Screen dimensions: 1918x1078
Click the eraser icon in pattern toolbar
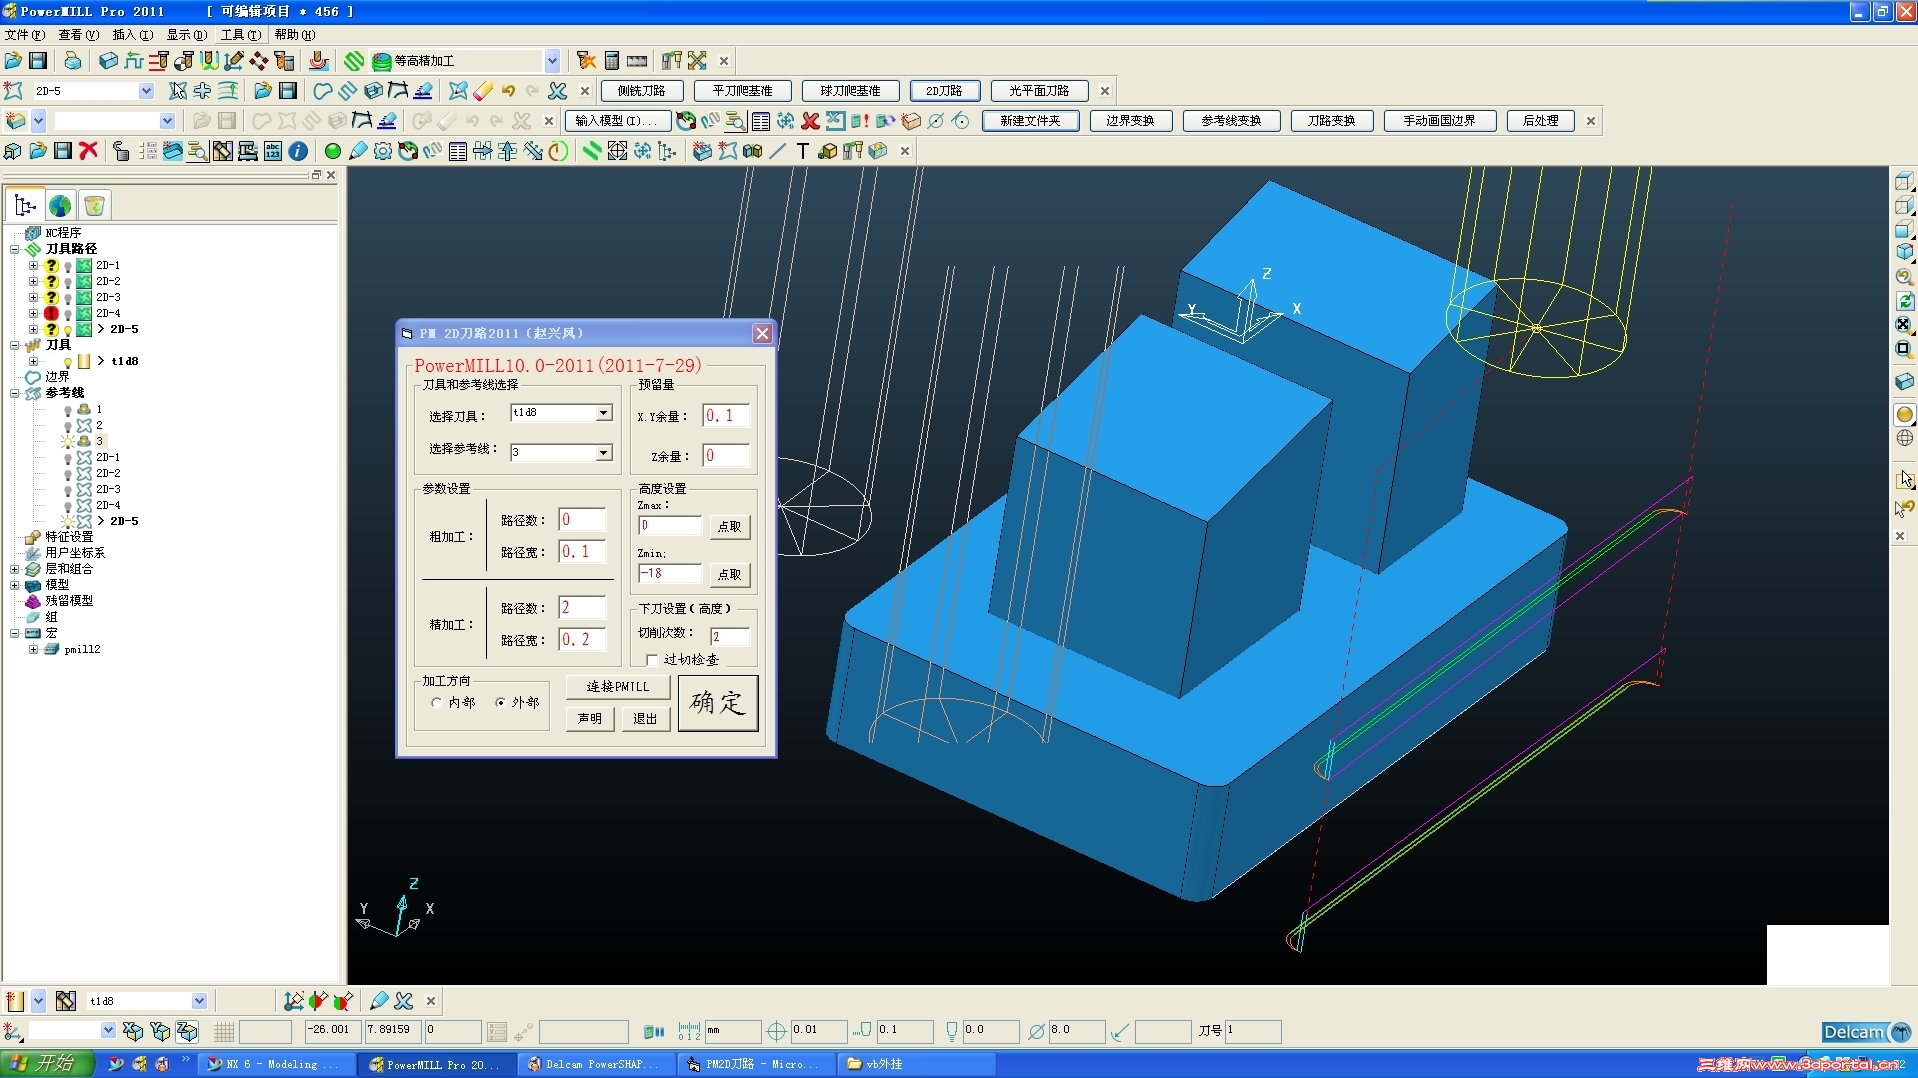pyautogui.click(x=483, y=91)
